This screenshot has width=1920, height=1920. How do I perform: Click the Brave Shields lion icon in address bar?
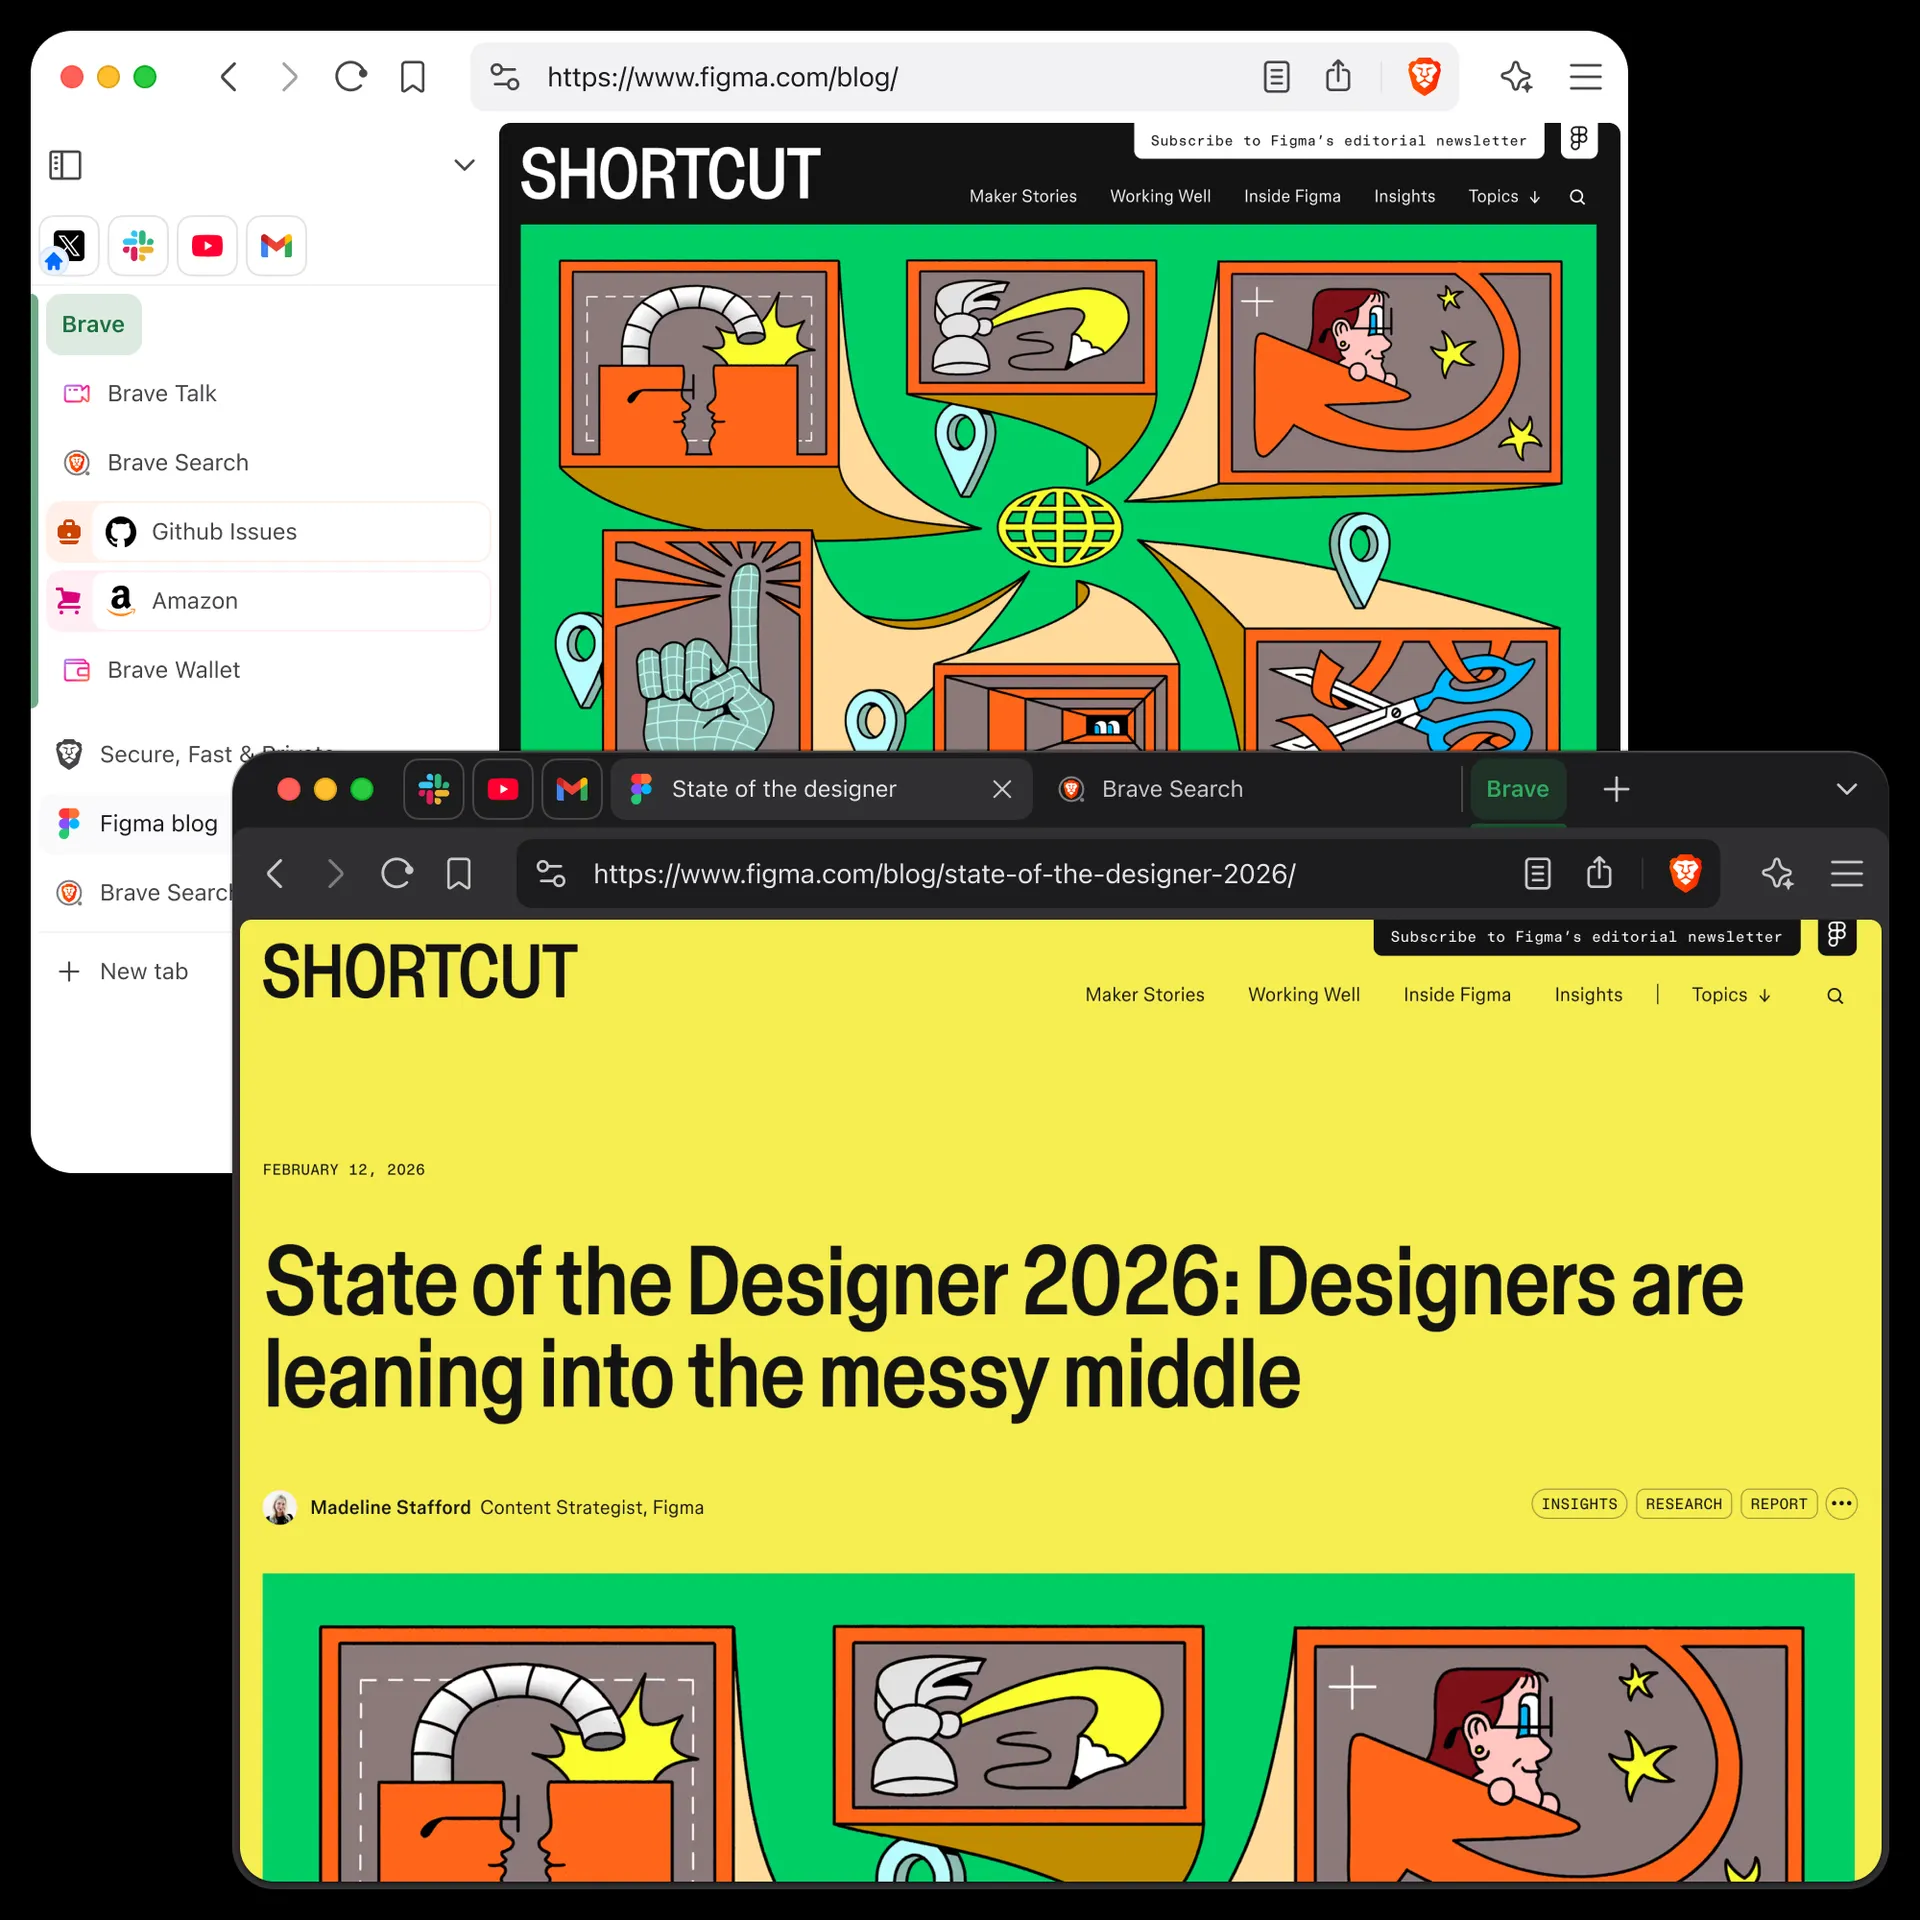(x=1686, y=873)
